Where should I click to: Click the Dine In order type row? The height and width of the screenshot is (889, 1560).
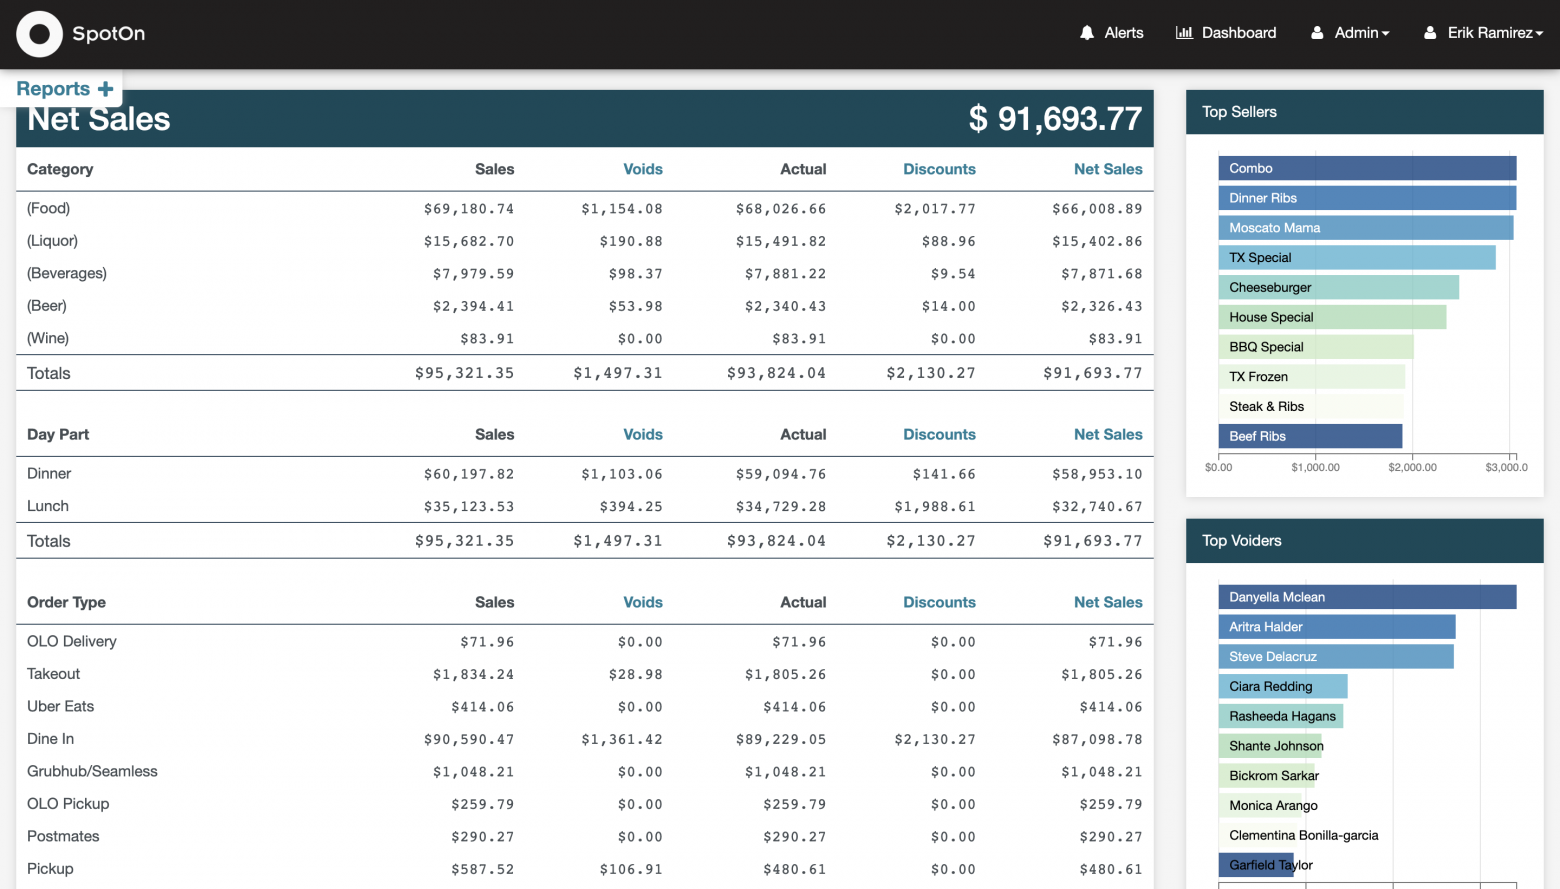pos(51,739)
